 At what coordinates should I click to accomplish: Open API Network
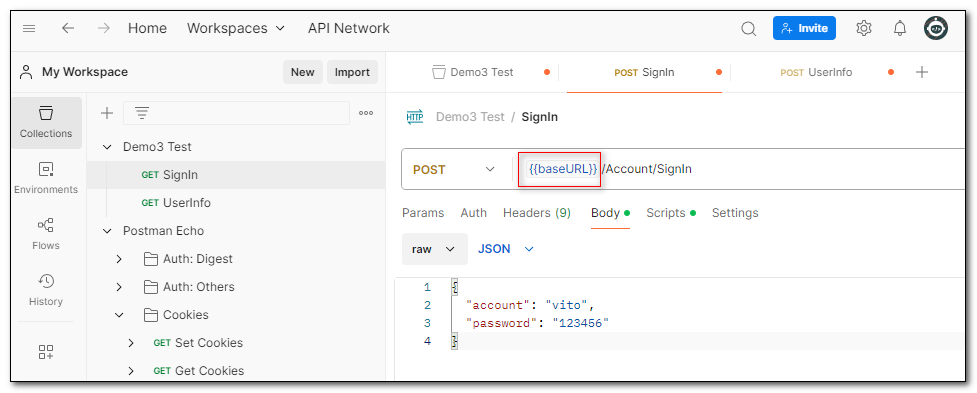(x=348, y=29)
